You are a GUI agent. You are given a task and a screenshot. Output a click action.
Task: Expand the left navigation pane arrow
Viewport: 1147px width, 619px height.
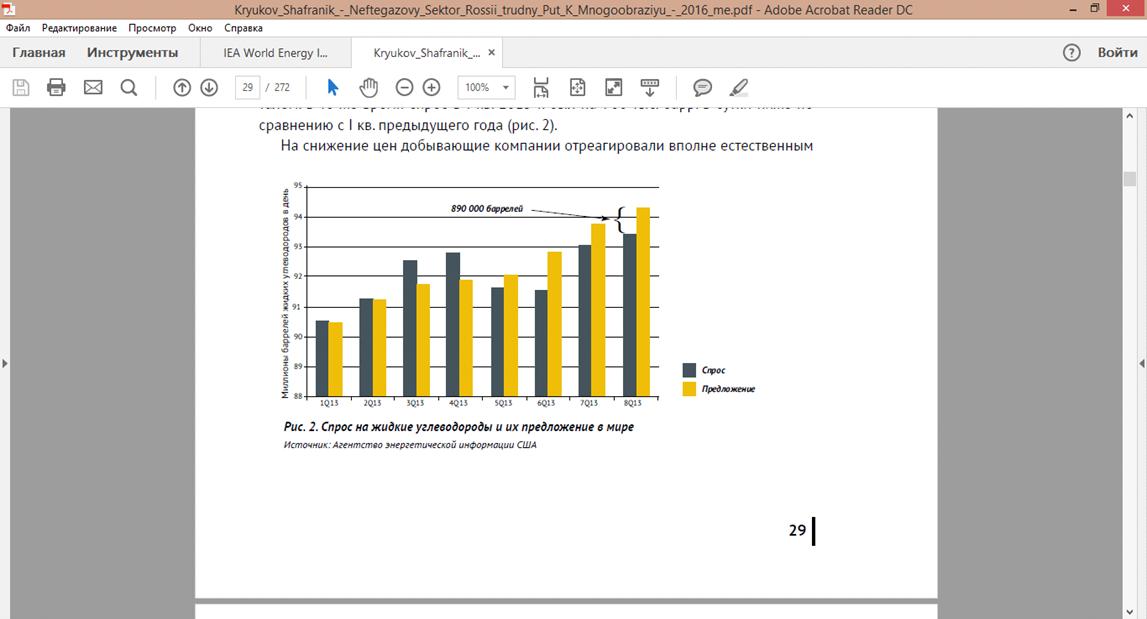(5, 363)
